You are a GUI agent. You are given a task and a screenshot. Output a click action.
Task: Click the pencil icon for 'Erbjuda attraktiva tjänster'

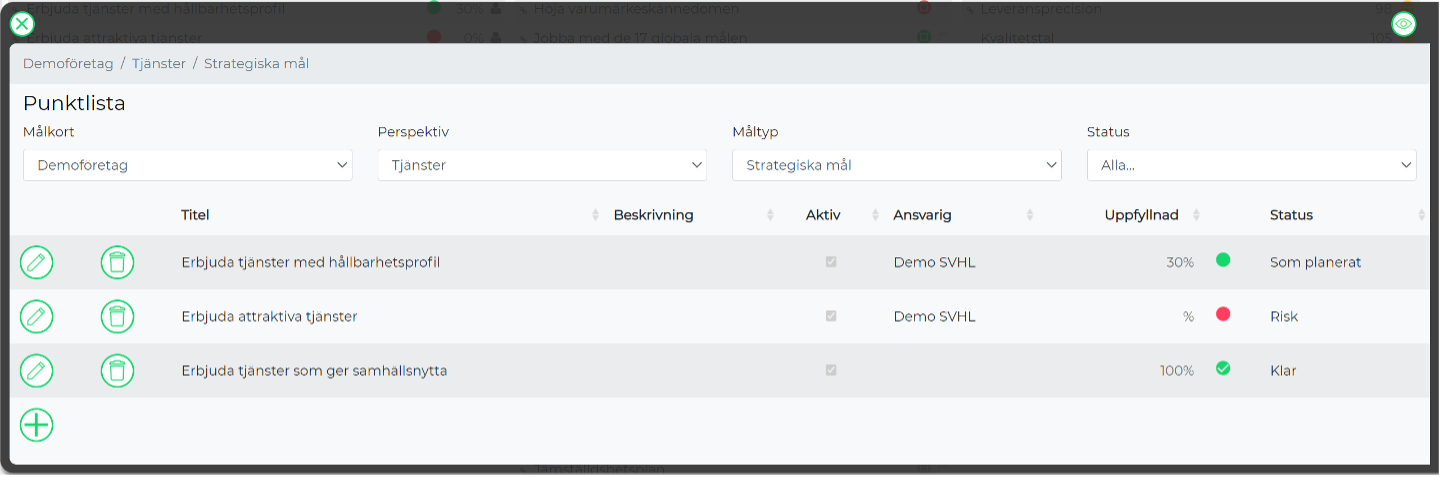click(x=37, y=316)
